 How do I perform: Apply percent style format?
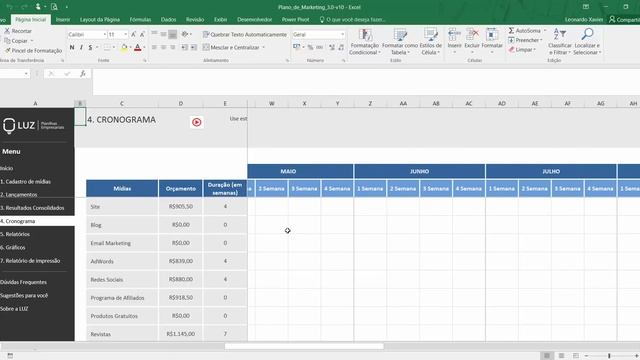[311, 47]
